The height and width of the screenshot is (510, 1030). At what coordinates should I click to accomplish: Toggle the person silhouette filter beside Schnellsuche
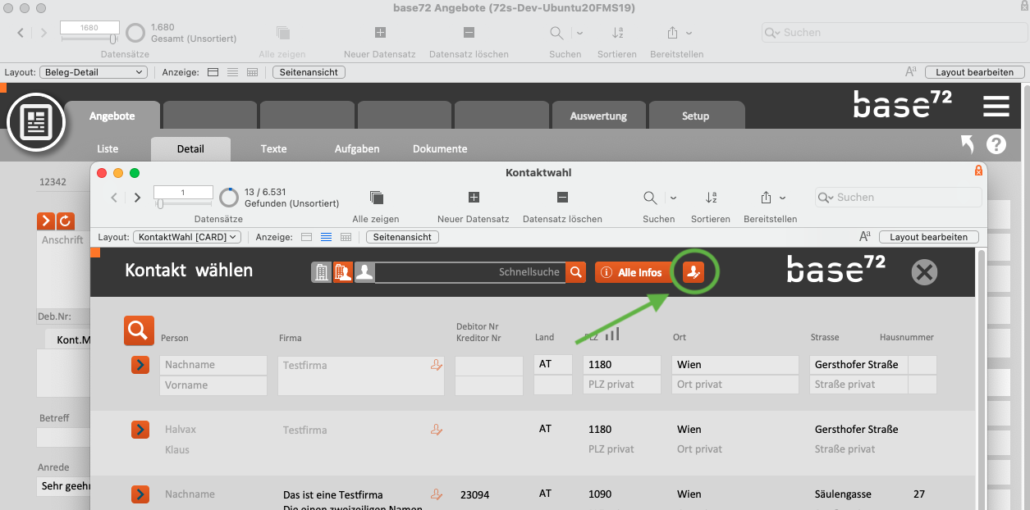coord(364,272)
